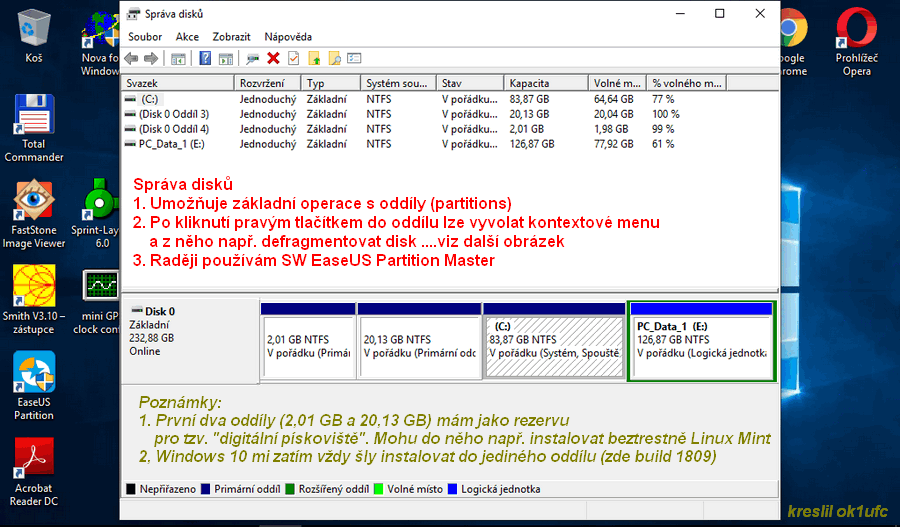Open Total Commander desktop icon
The width and height of the screenshot is (900, 527).
point(33,127)
